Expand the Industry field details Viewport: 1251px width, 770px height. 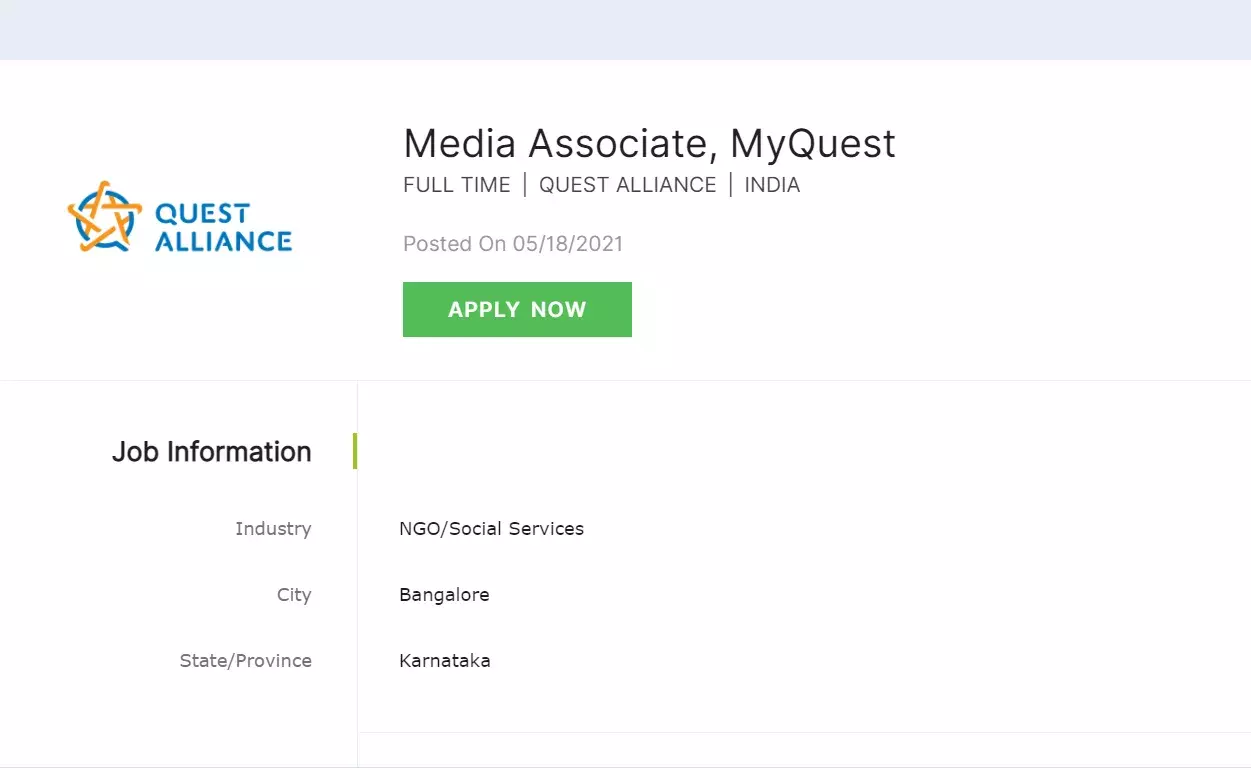[273, 528]
